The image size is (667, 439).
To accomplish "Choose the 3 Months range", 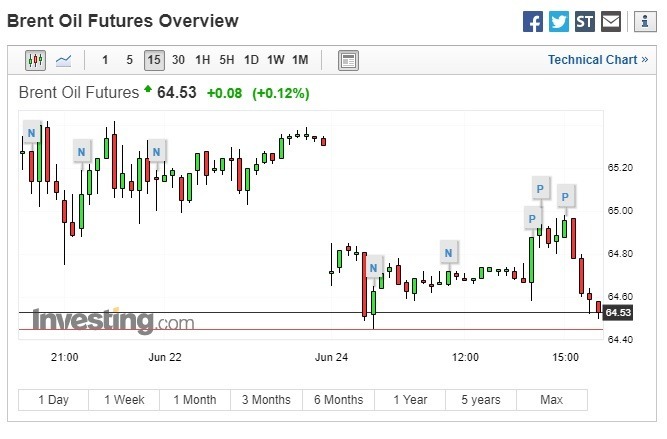I will click(266, 400).
